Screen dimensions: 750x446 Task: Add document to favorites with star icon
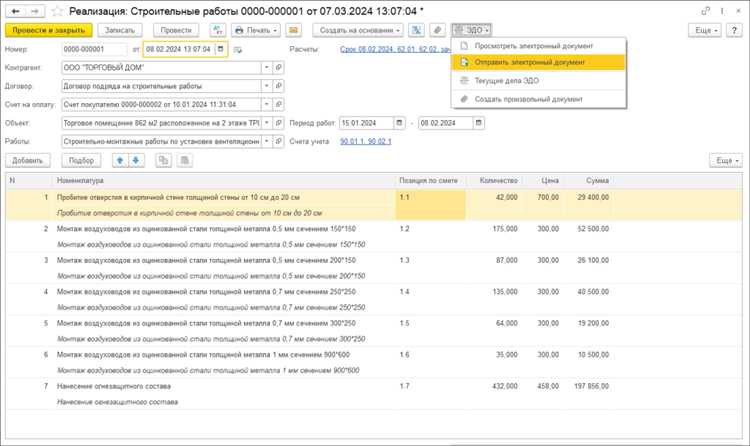pos(57,11)
